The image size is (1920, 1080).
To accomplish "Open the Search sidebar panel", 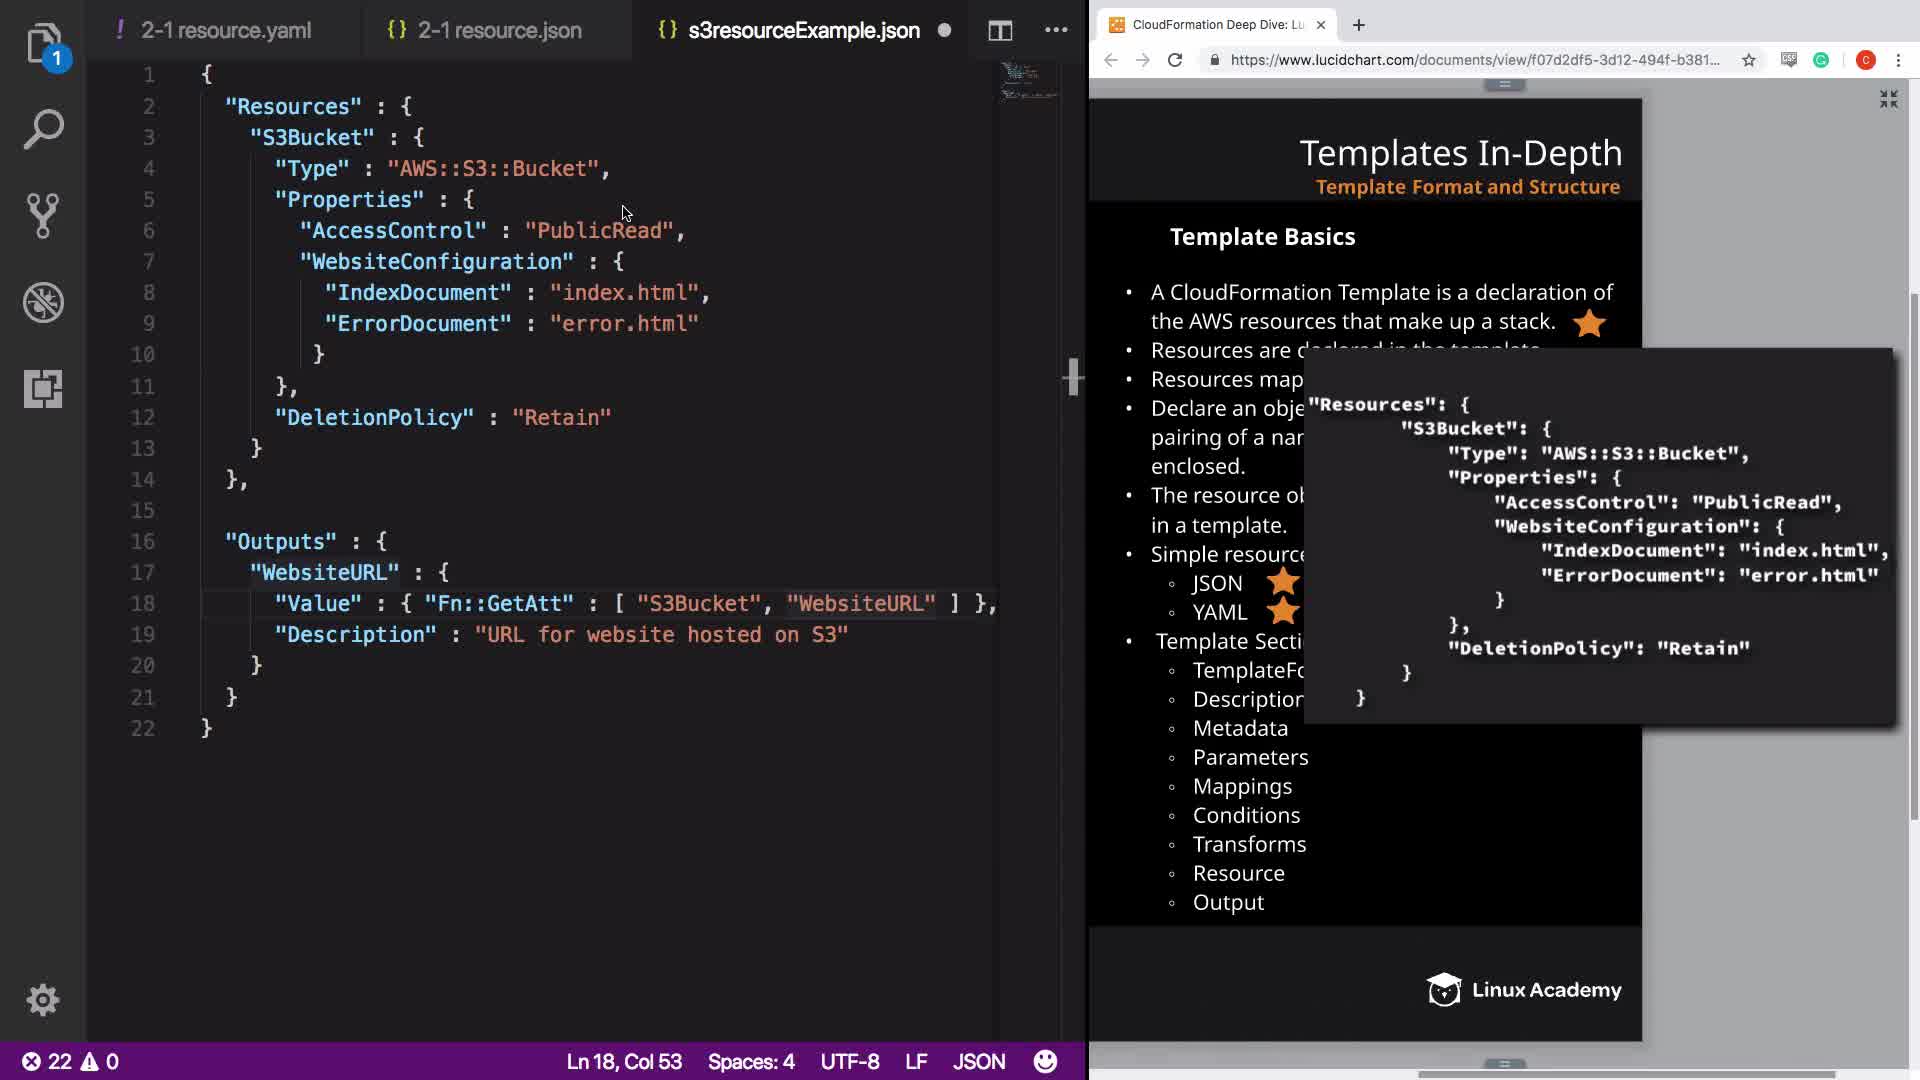I will point(43,130).
